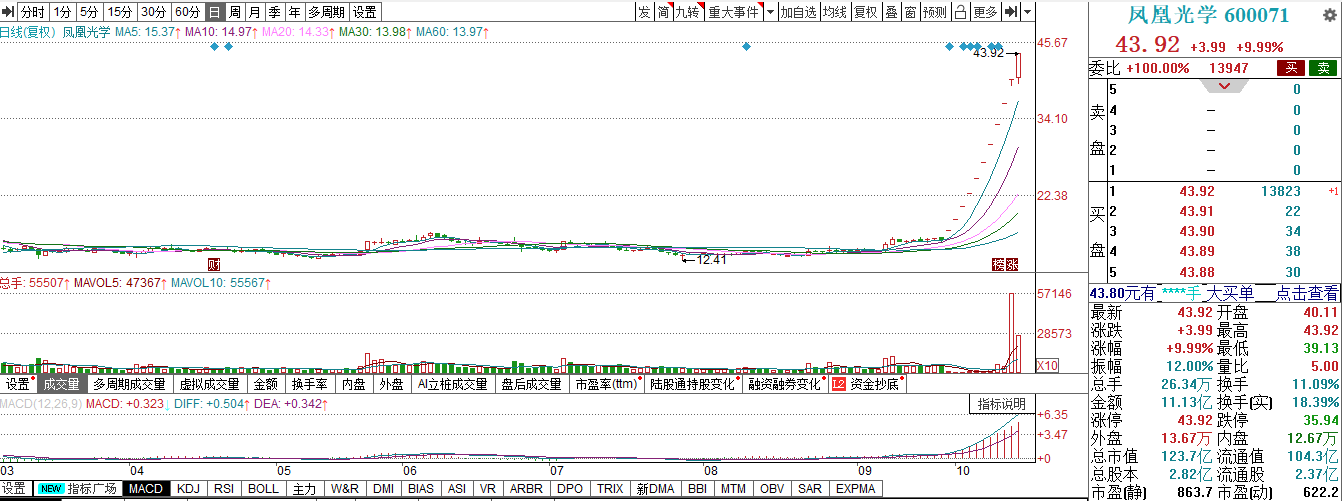Click the 窗 window button
The height and width of the screenshot is (501, 1342).
tap(910, 12)
